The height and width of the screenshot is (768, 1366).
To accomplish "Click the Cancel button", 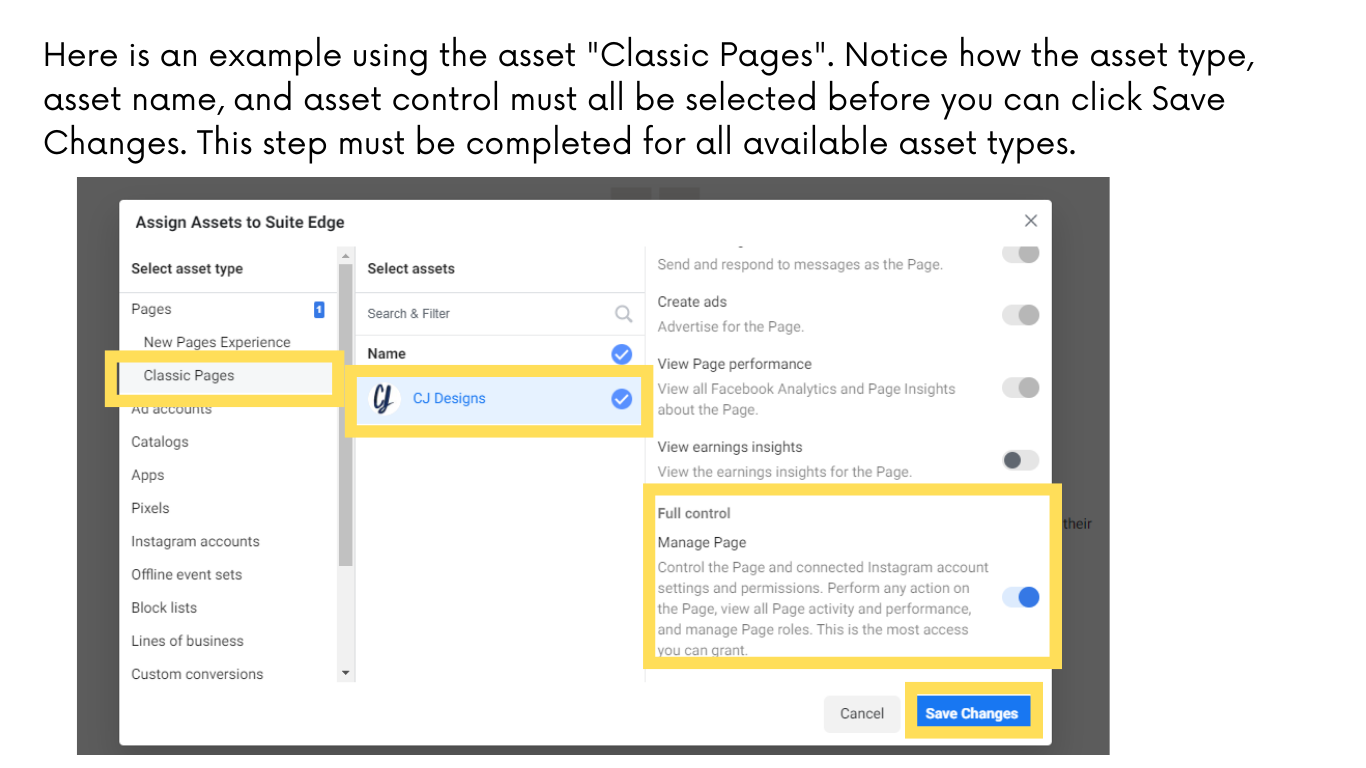I will pyautogui.click(x=862, y=714).
